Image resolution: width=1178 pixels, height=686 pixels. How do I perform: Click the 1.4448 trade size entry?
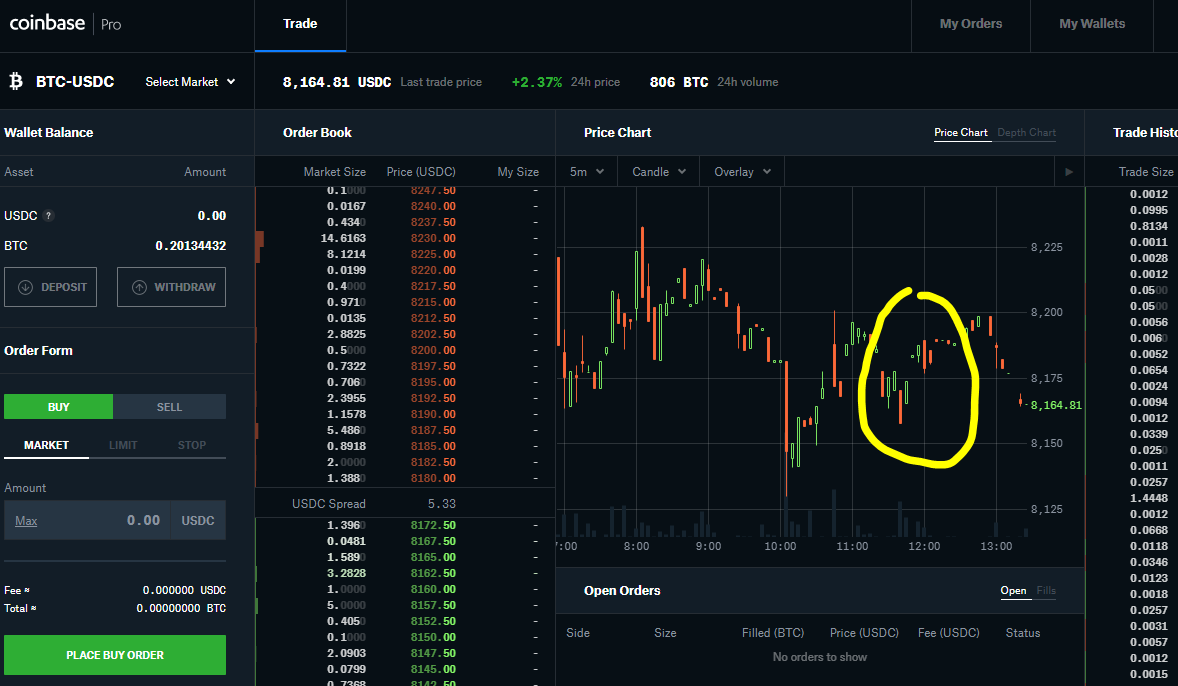coord(1149,498)
